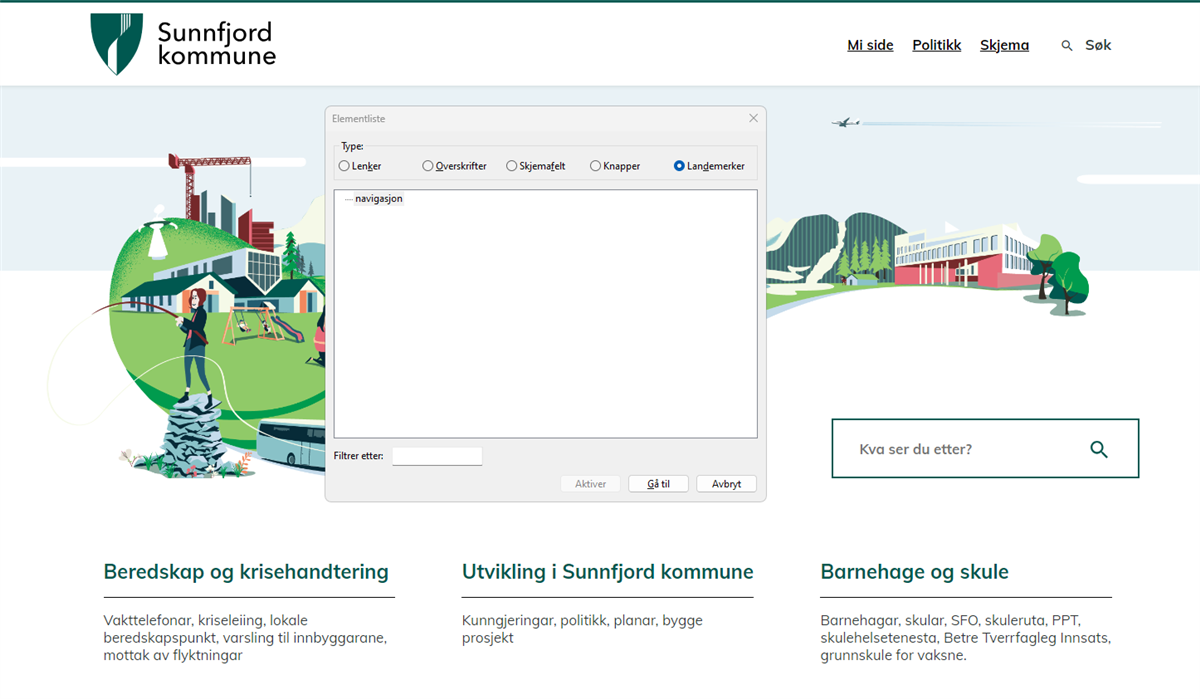Open the Beredskap og krisehandtering link

coord(246,572)
